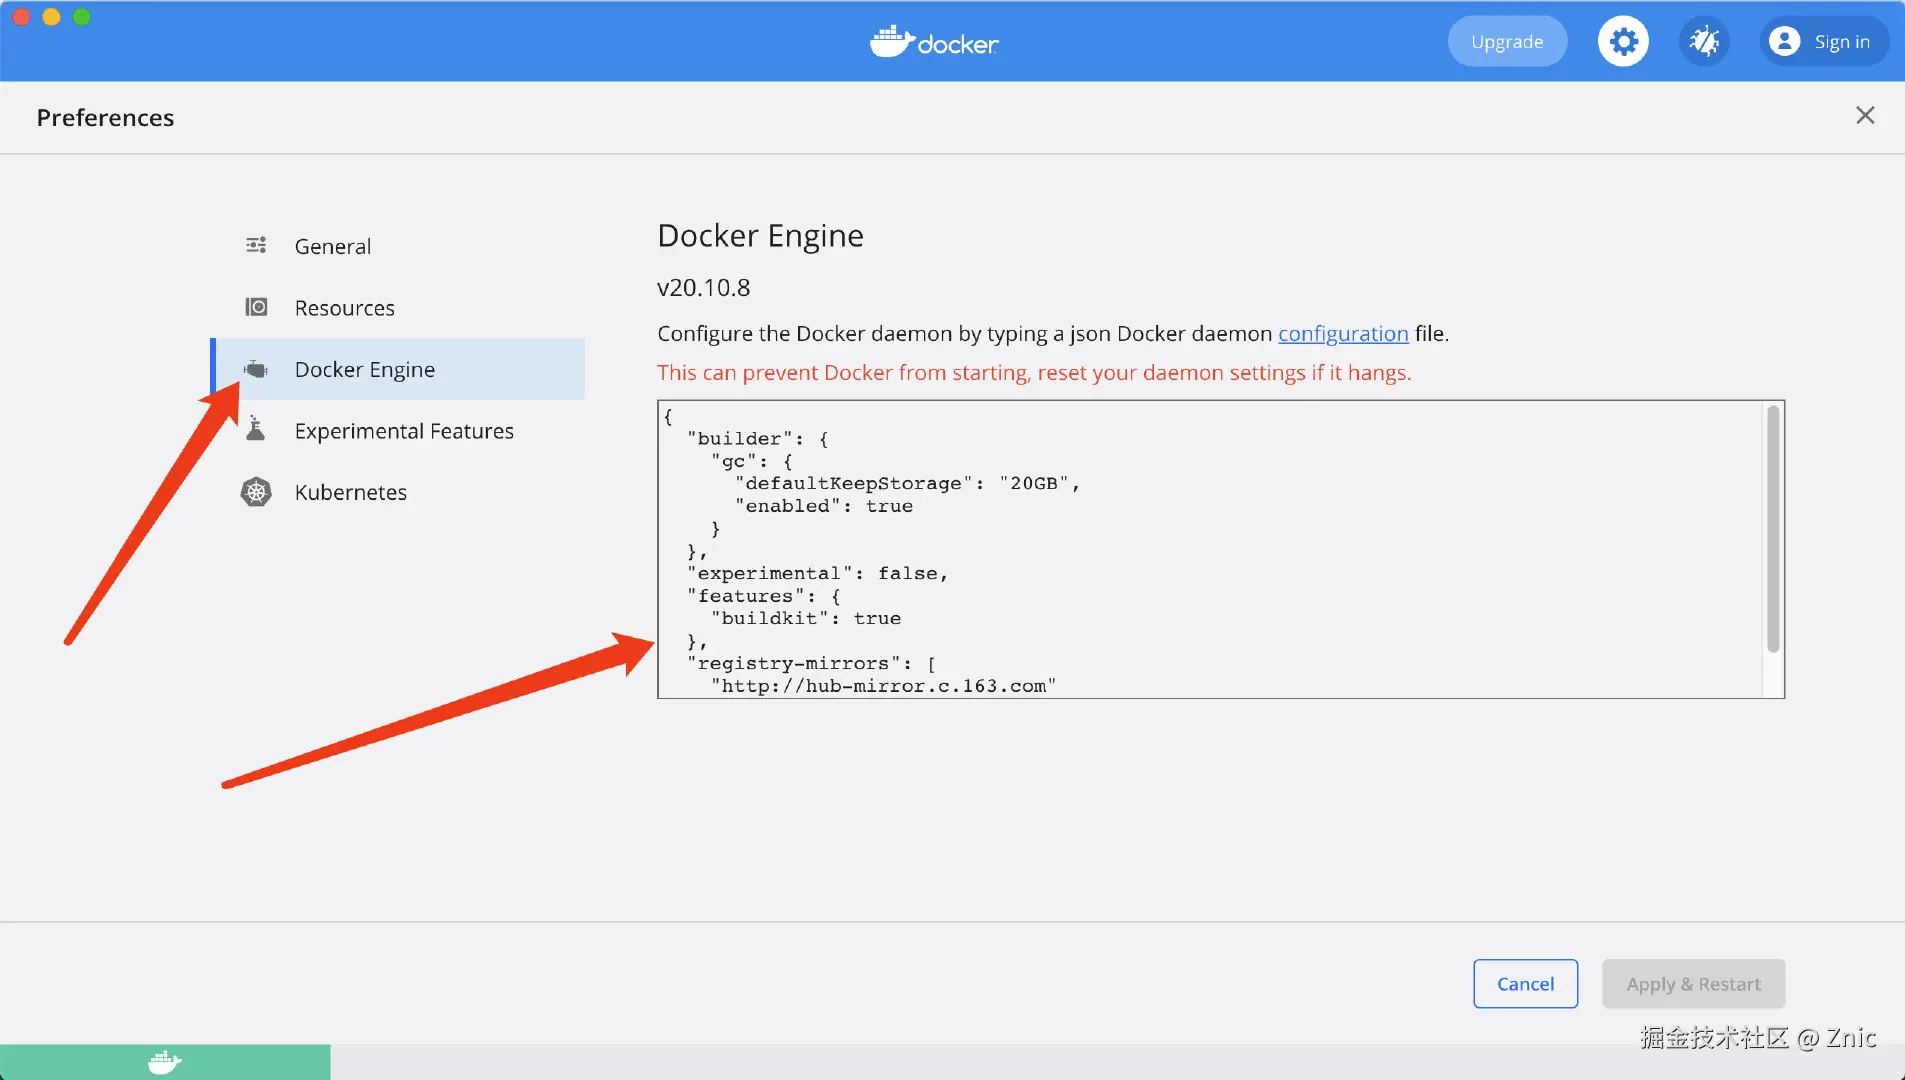The image size is (1905, 1080).
Task: Click the "builder" line in JSON editor
Action: tap(758, 439)
